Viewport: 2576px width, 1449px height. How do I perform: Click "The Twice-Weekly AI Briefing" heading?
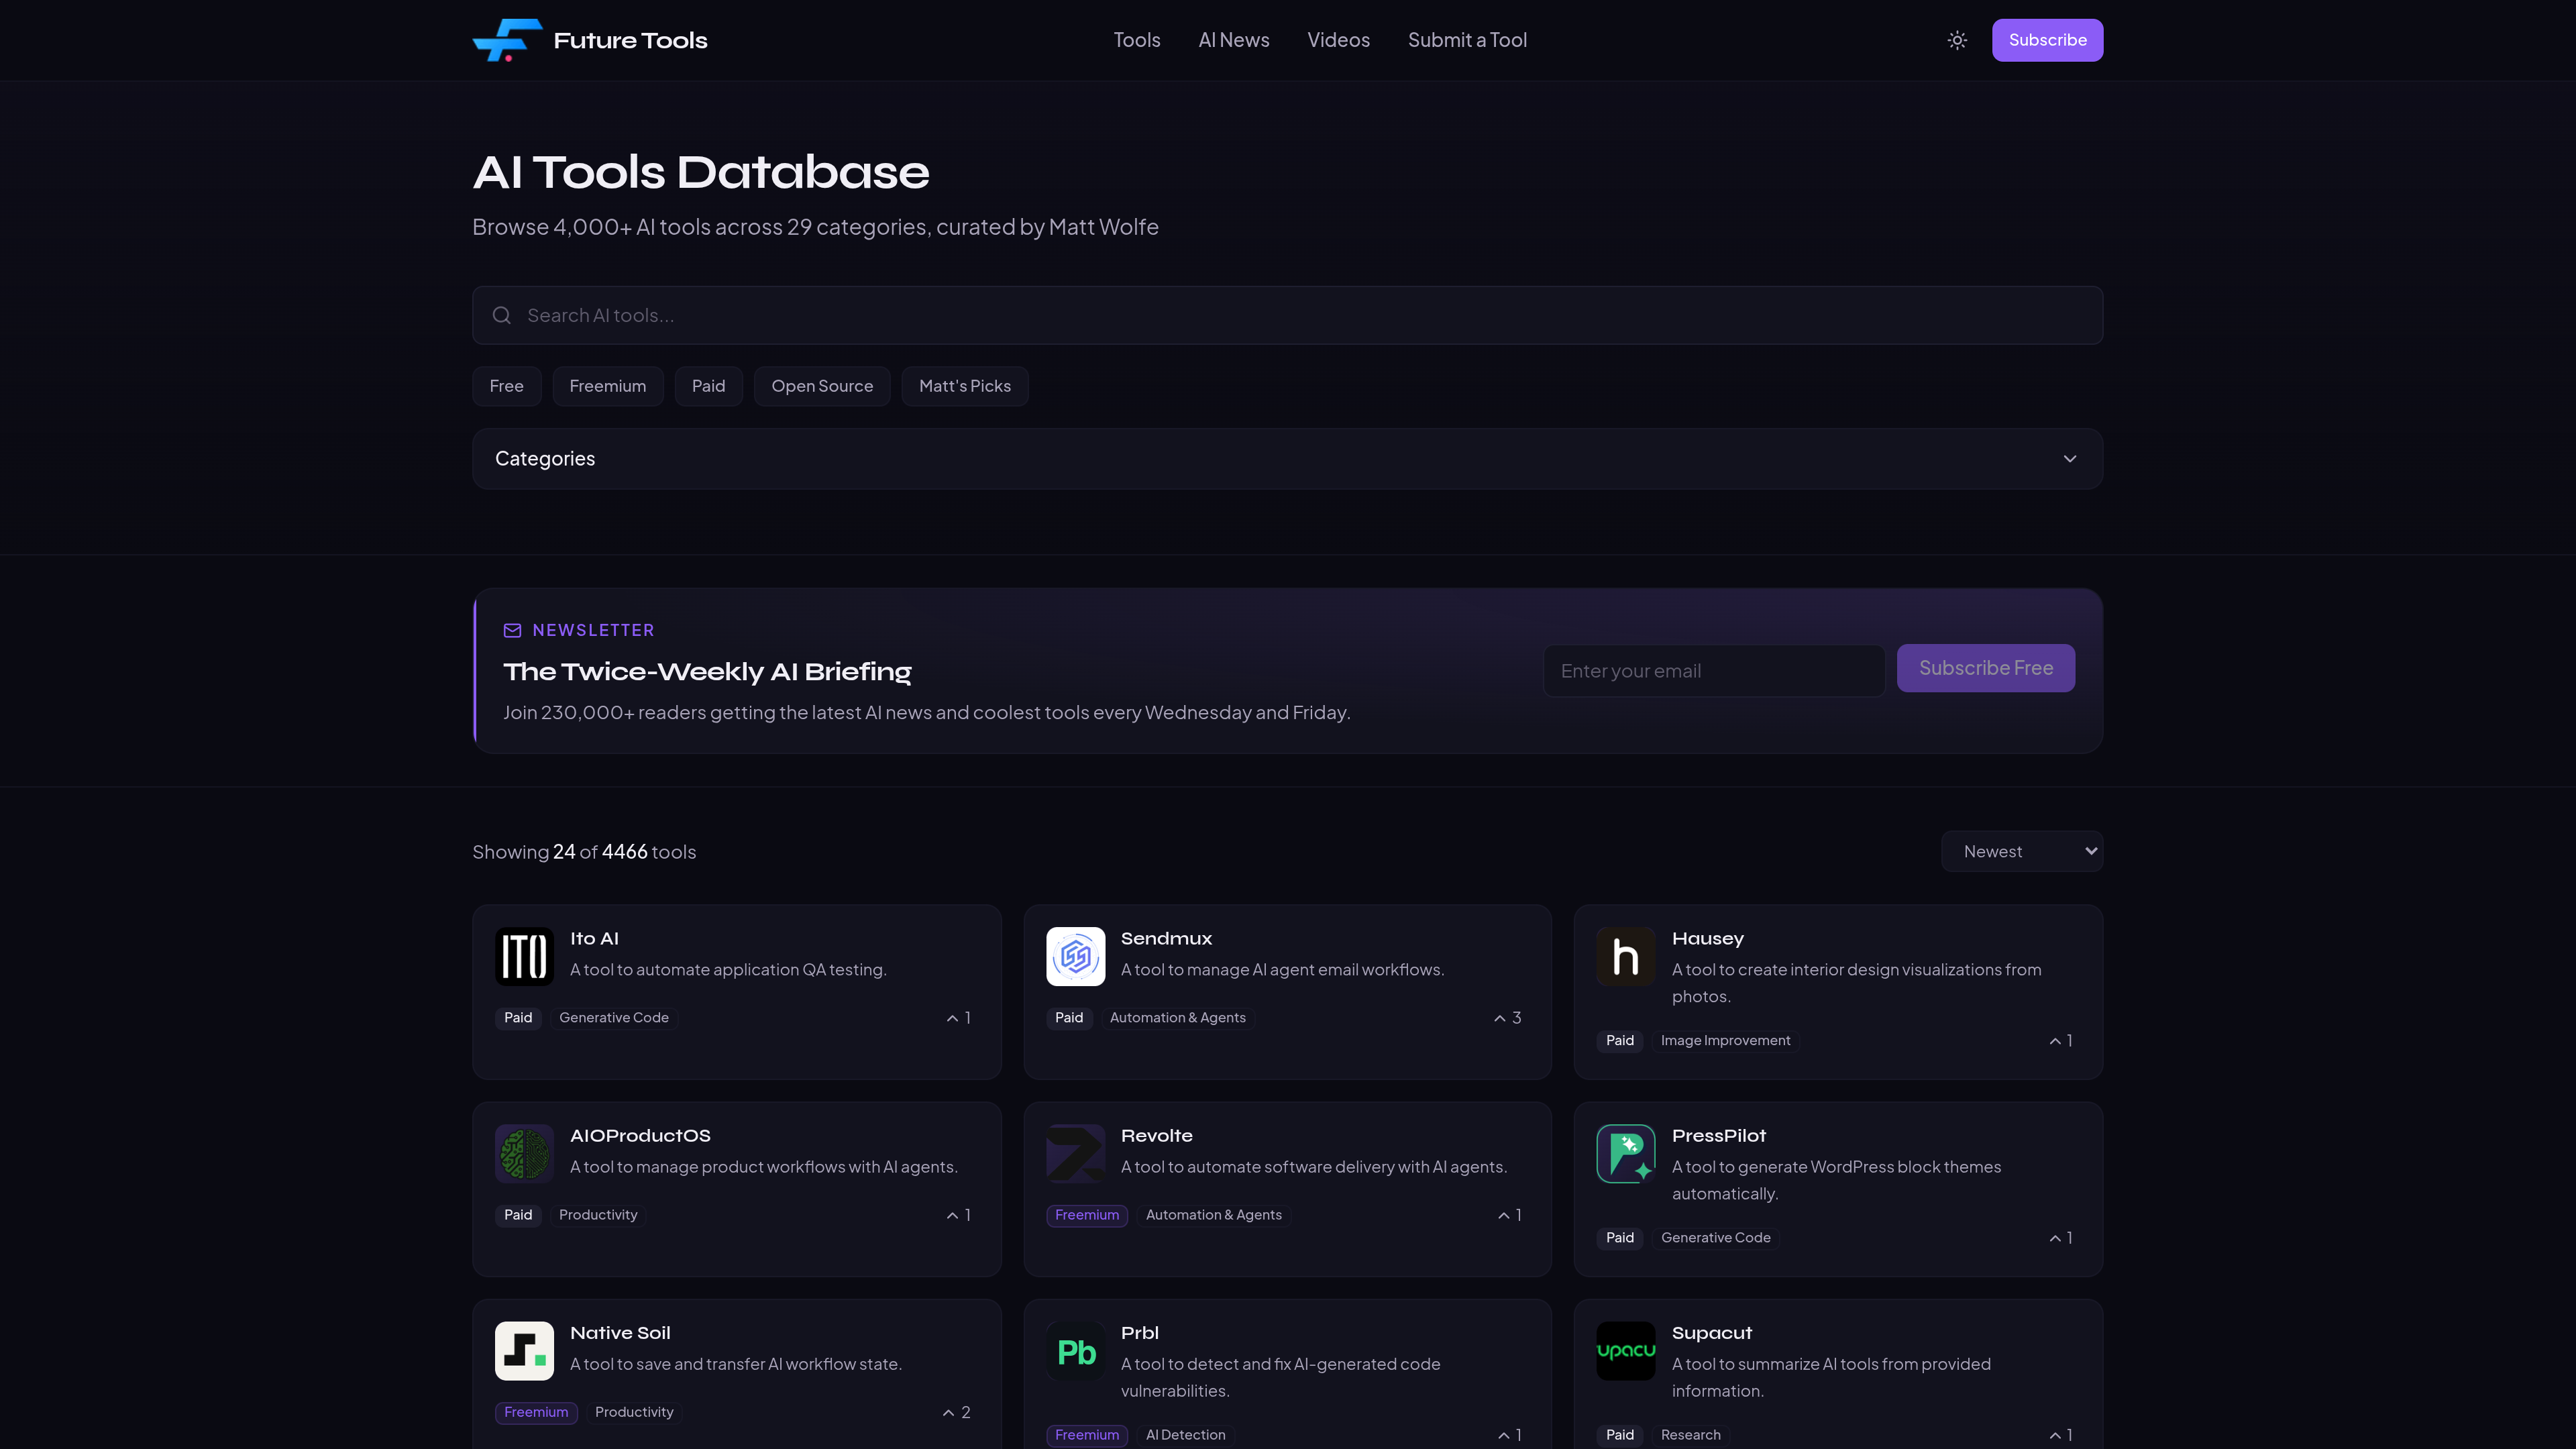[x=707, y=672]
